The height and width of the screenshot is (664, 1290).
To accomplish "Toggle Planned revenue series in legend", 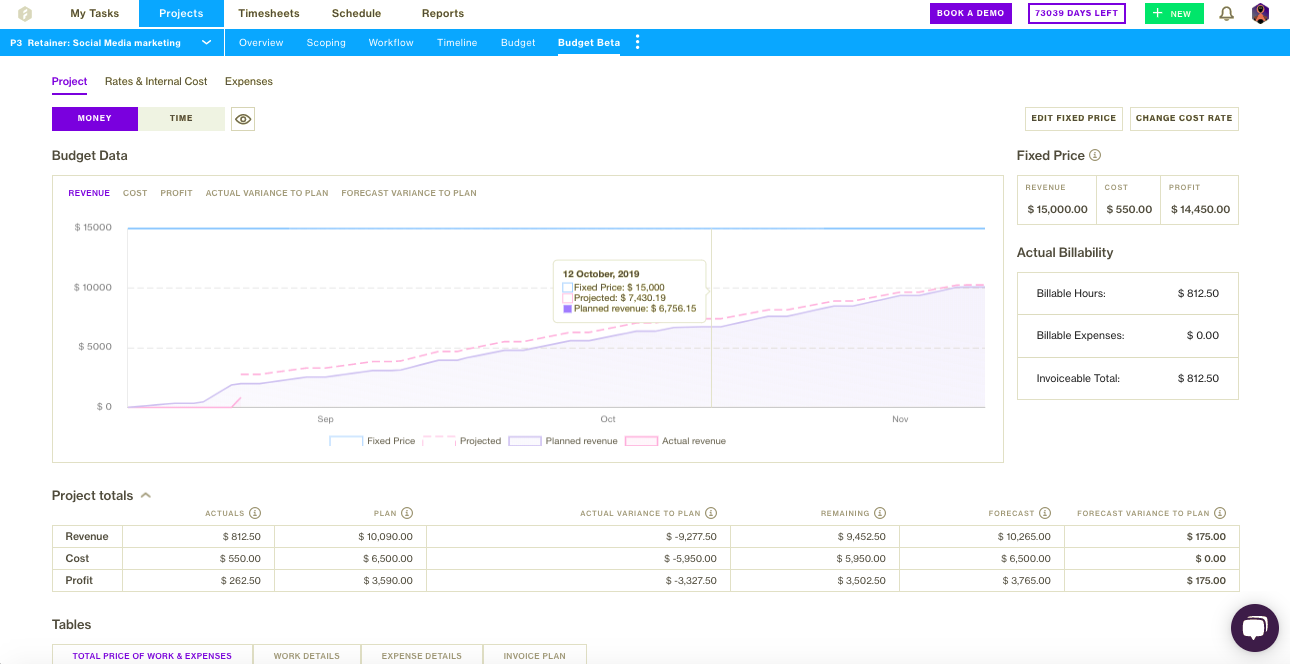I will pos(563,441).
